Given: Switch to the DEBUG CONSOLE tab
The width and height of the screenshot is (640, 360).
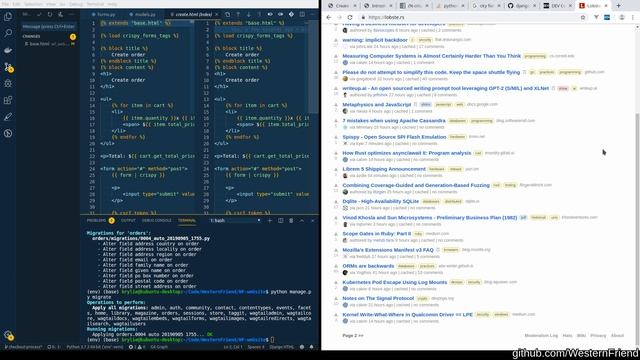Looking at the screenshot, I should click(157, 220).
